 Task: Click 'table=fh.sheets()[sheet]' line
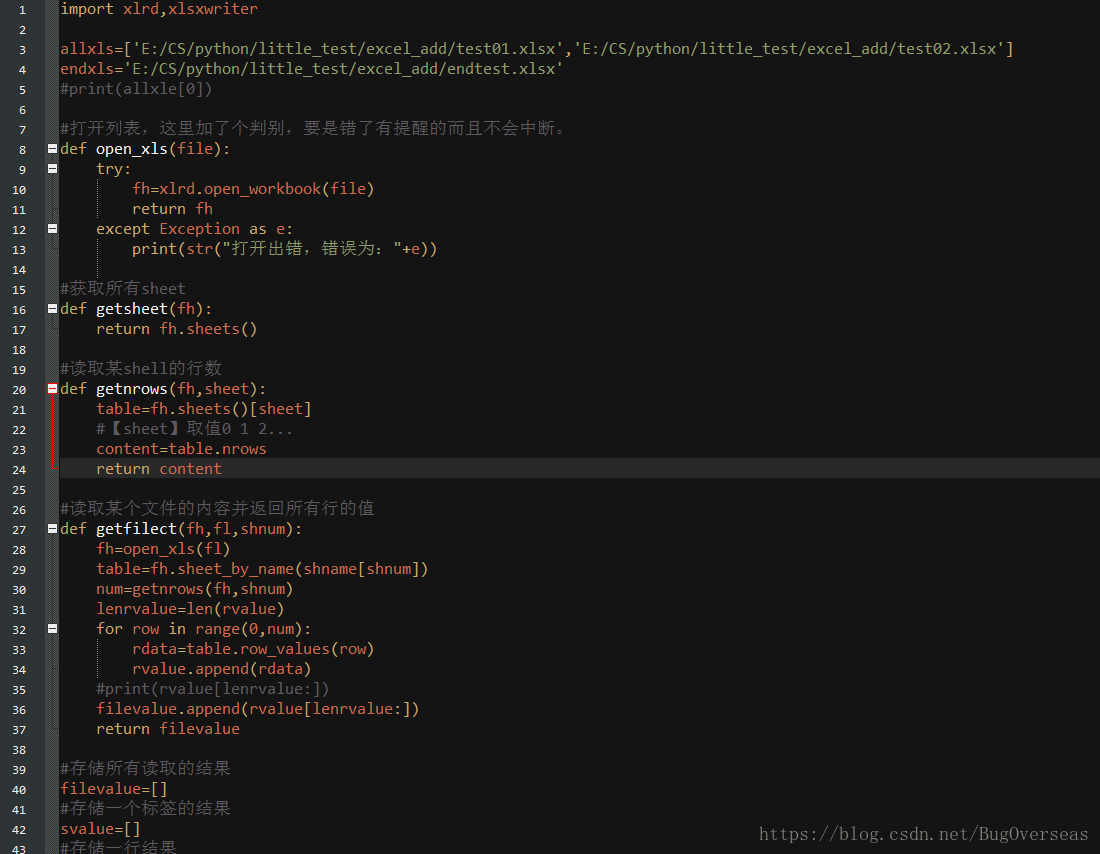204,409
